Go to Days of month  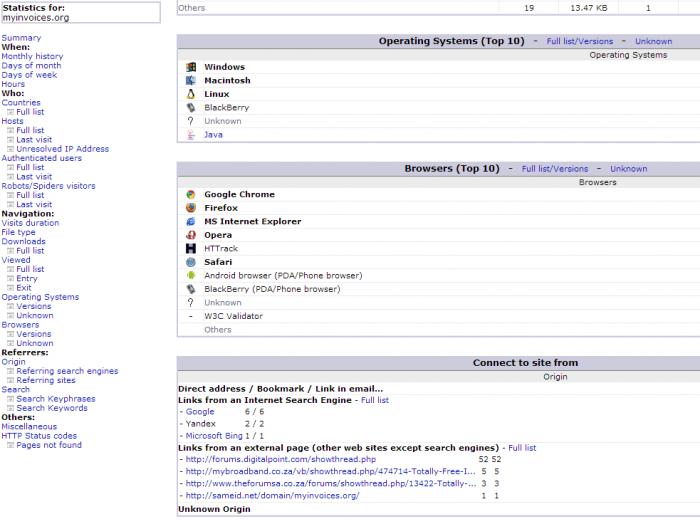(x=31, y=66)
